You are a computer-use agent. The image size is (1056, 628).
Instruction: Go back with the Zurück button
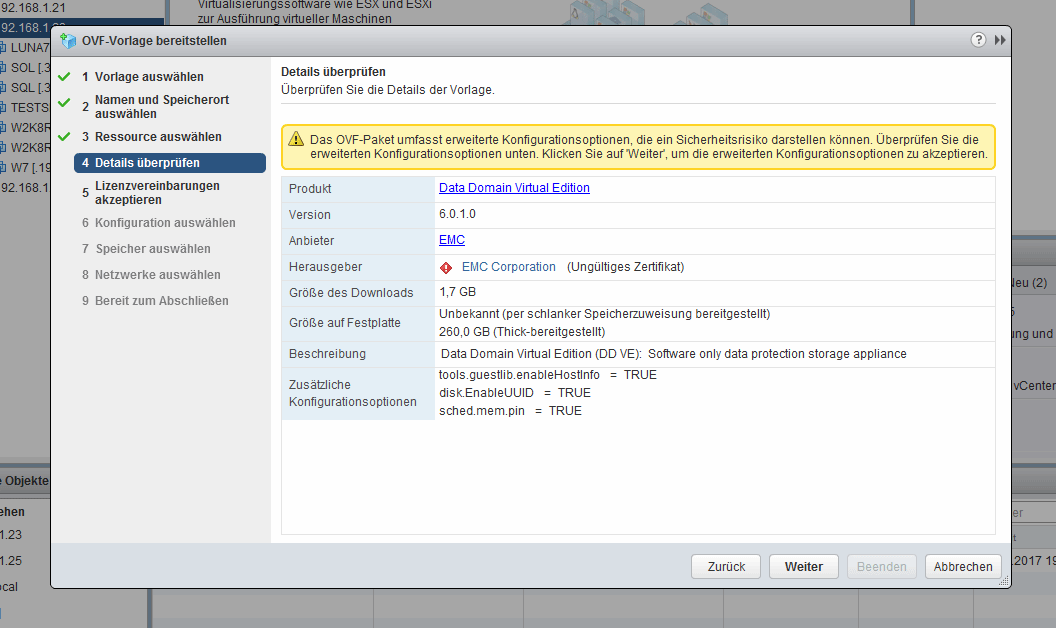coord(726,567)
